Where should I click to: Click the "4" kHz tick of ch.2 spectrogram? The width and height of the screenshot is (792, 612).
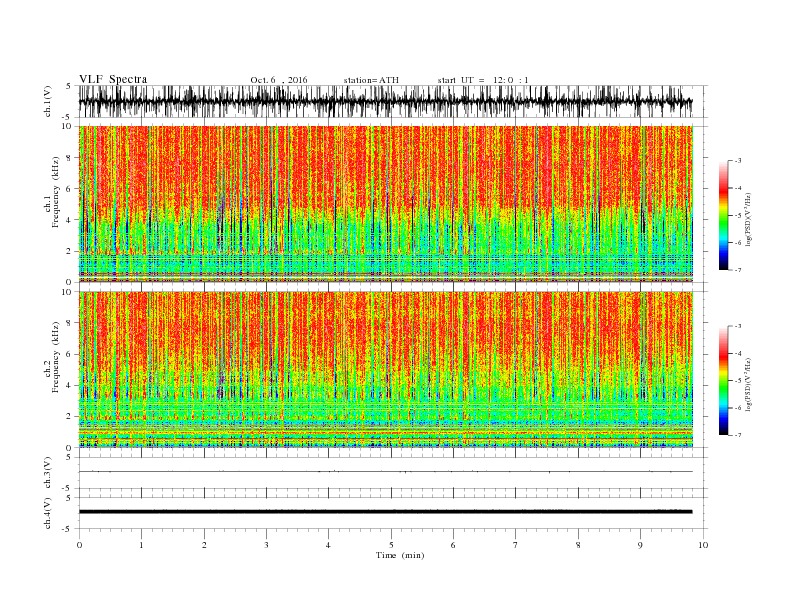[x=70, y=385]
